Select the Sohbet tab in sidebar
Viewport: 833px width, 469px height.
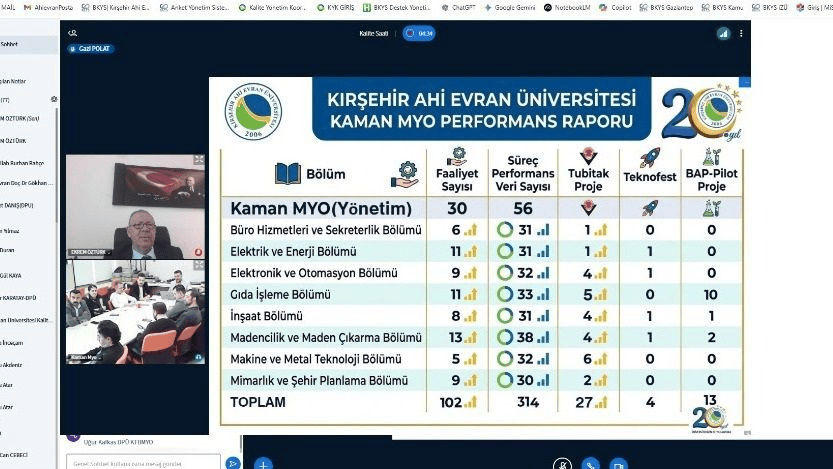[x=28, y=45]
